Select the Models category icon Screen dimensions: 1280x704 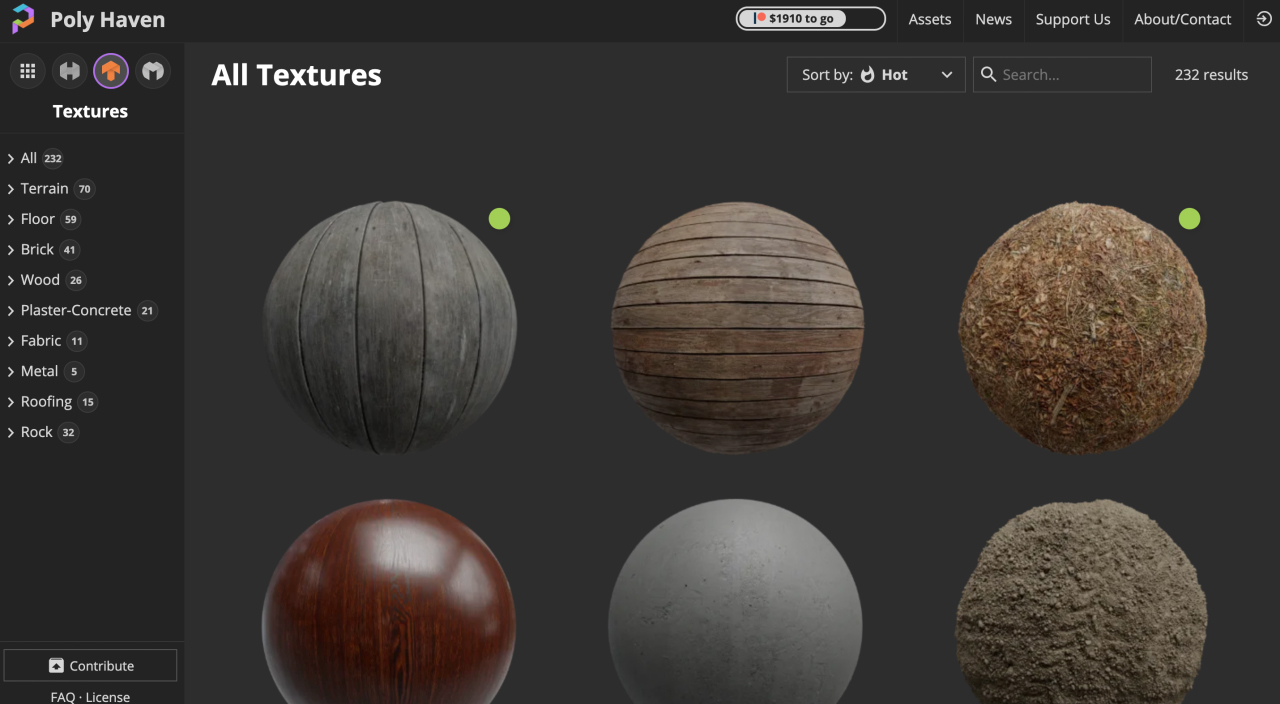(153, 71)
